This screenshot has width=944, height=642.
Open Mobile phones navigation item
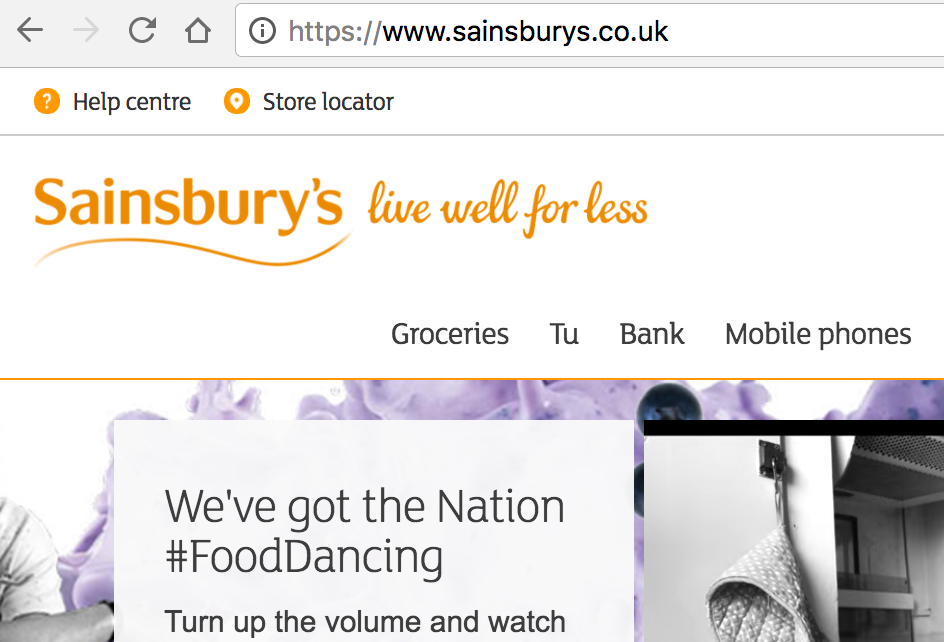(x=818, y=334)
